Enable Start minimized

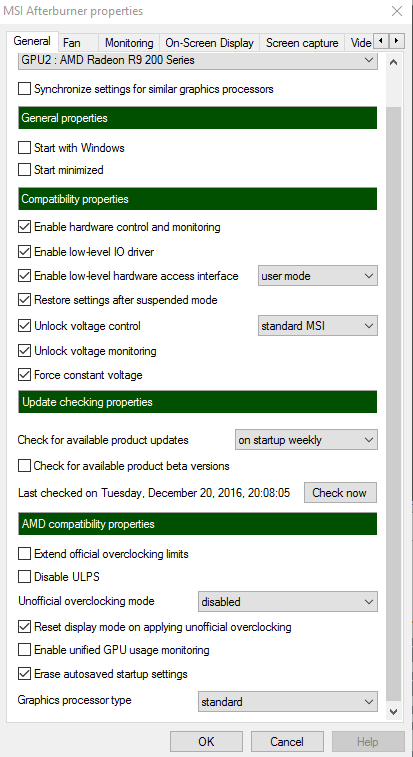(24, 170)
